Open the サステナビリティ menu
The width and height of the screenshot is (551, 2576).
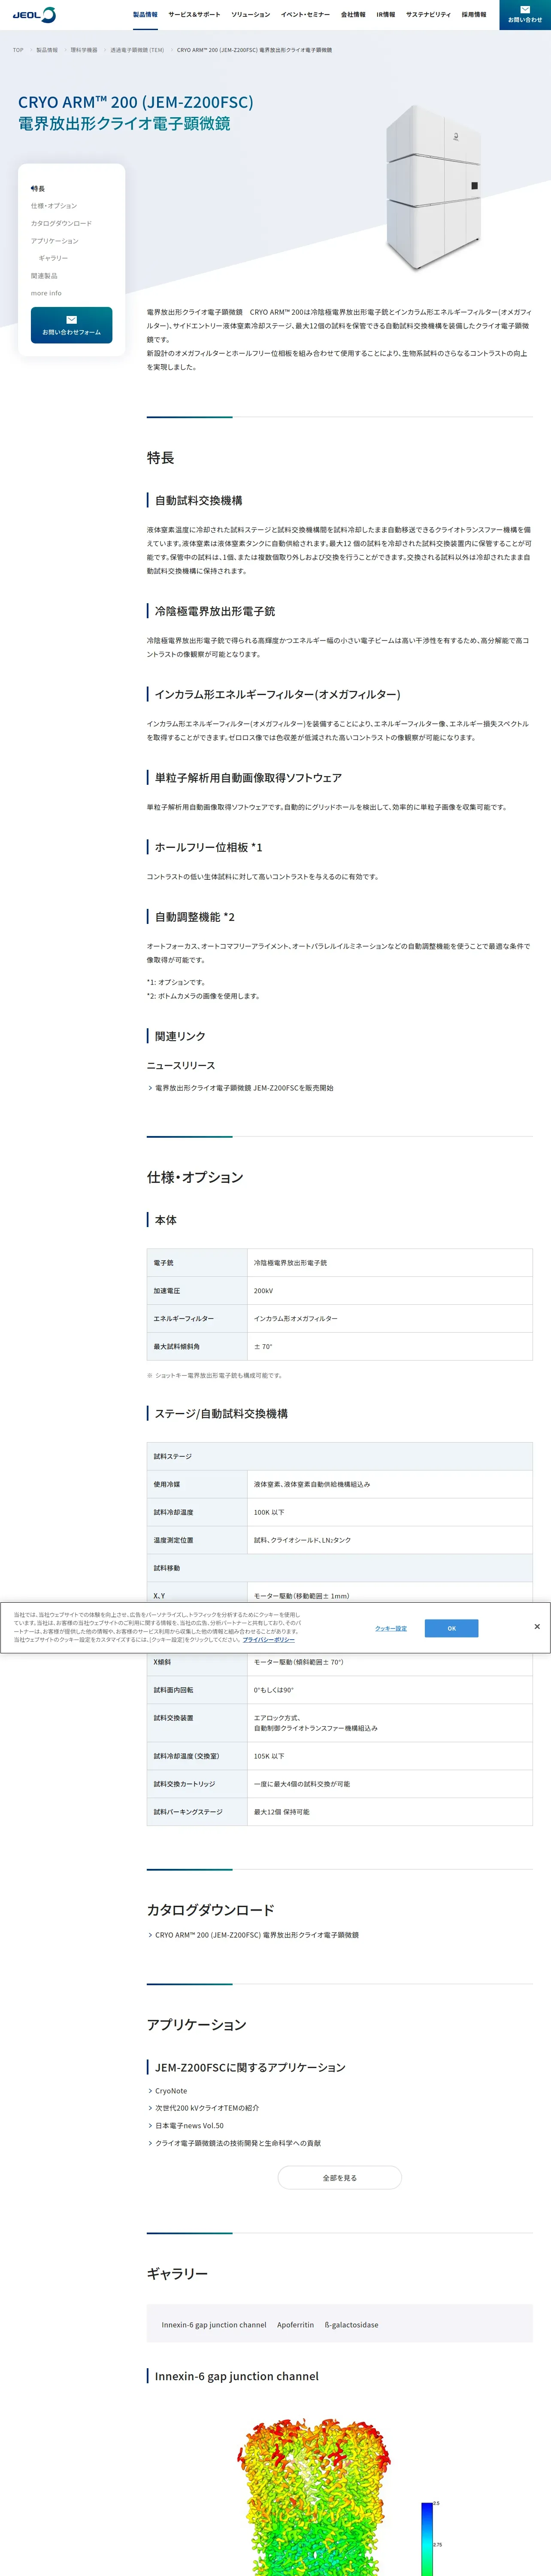coord(428,15)
